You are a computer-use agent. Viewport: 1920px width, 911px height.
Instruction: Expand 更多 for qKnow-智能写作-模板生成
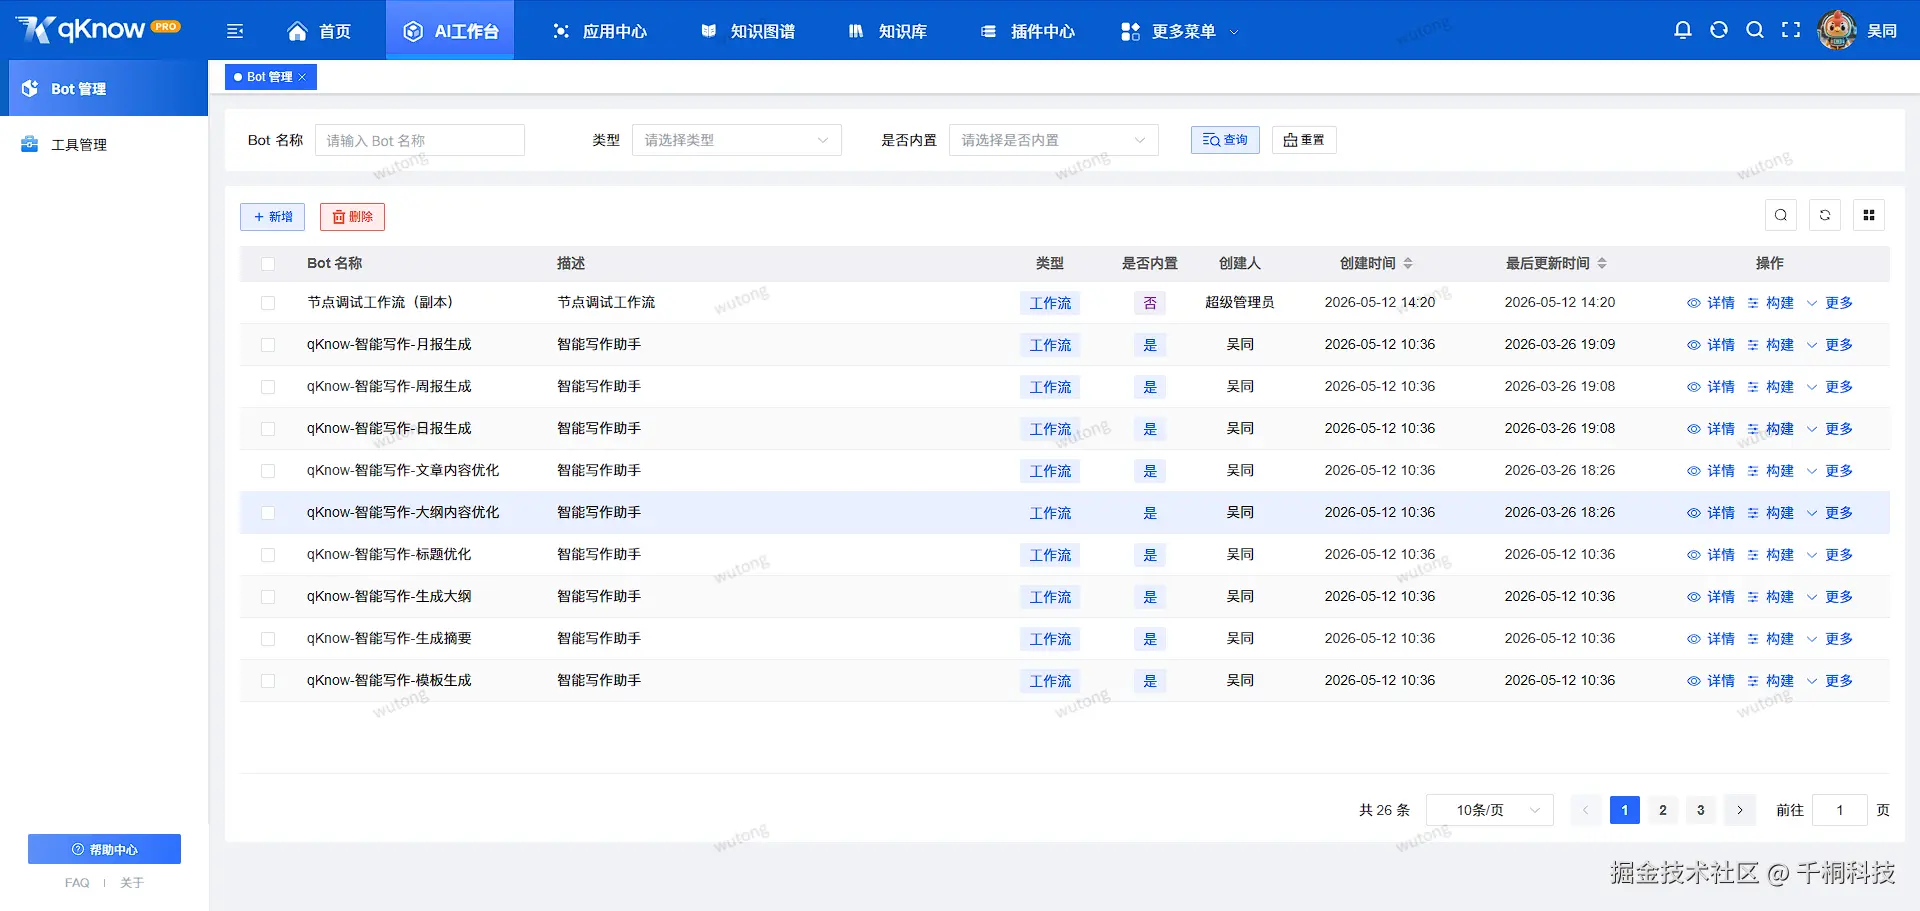point(1830,681)
